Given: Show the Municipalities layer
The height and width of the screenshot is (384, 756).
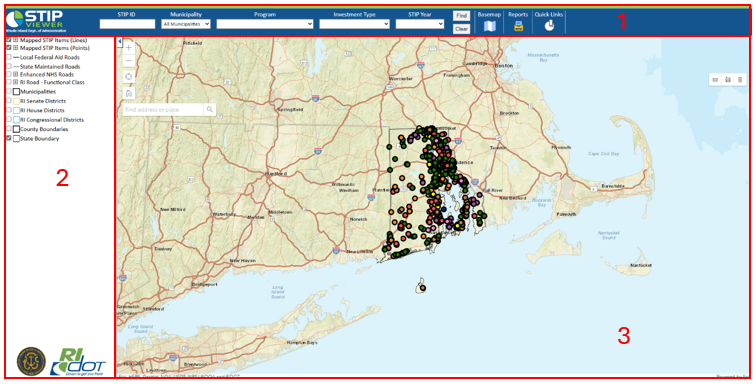Looking at the screenshot, I should point(9,92).
